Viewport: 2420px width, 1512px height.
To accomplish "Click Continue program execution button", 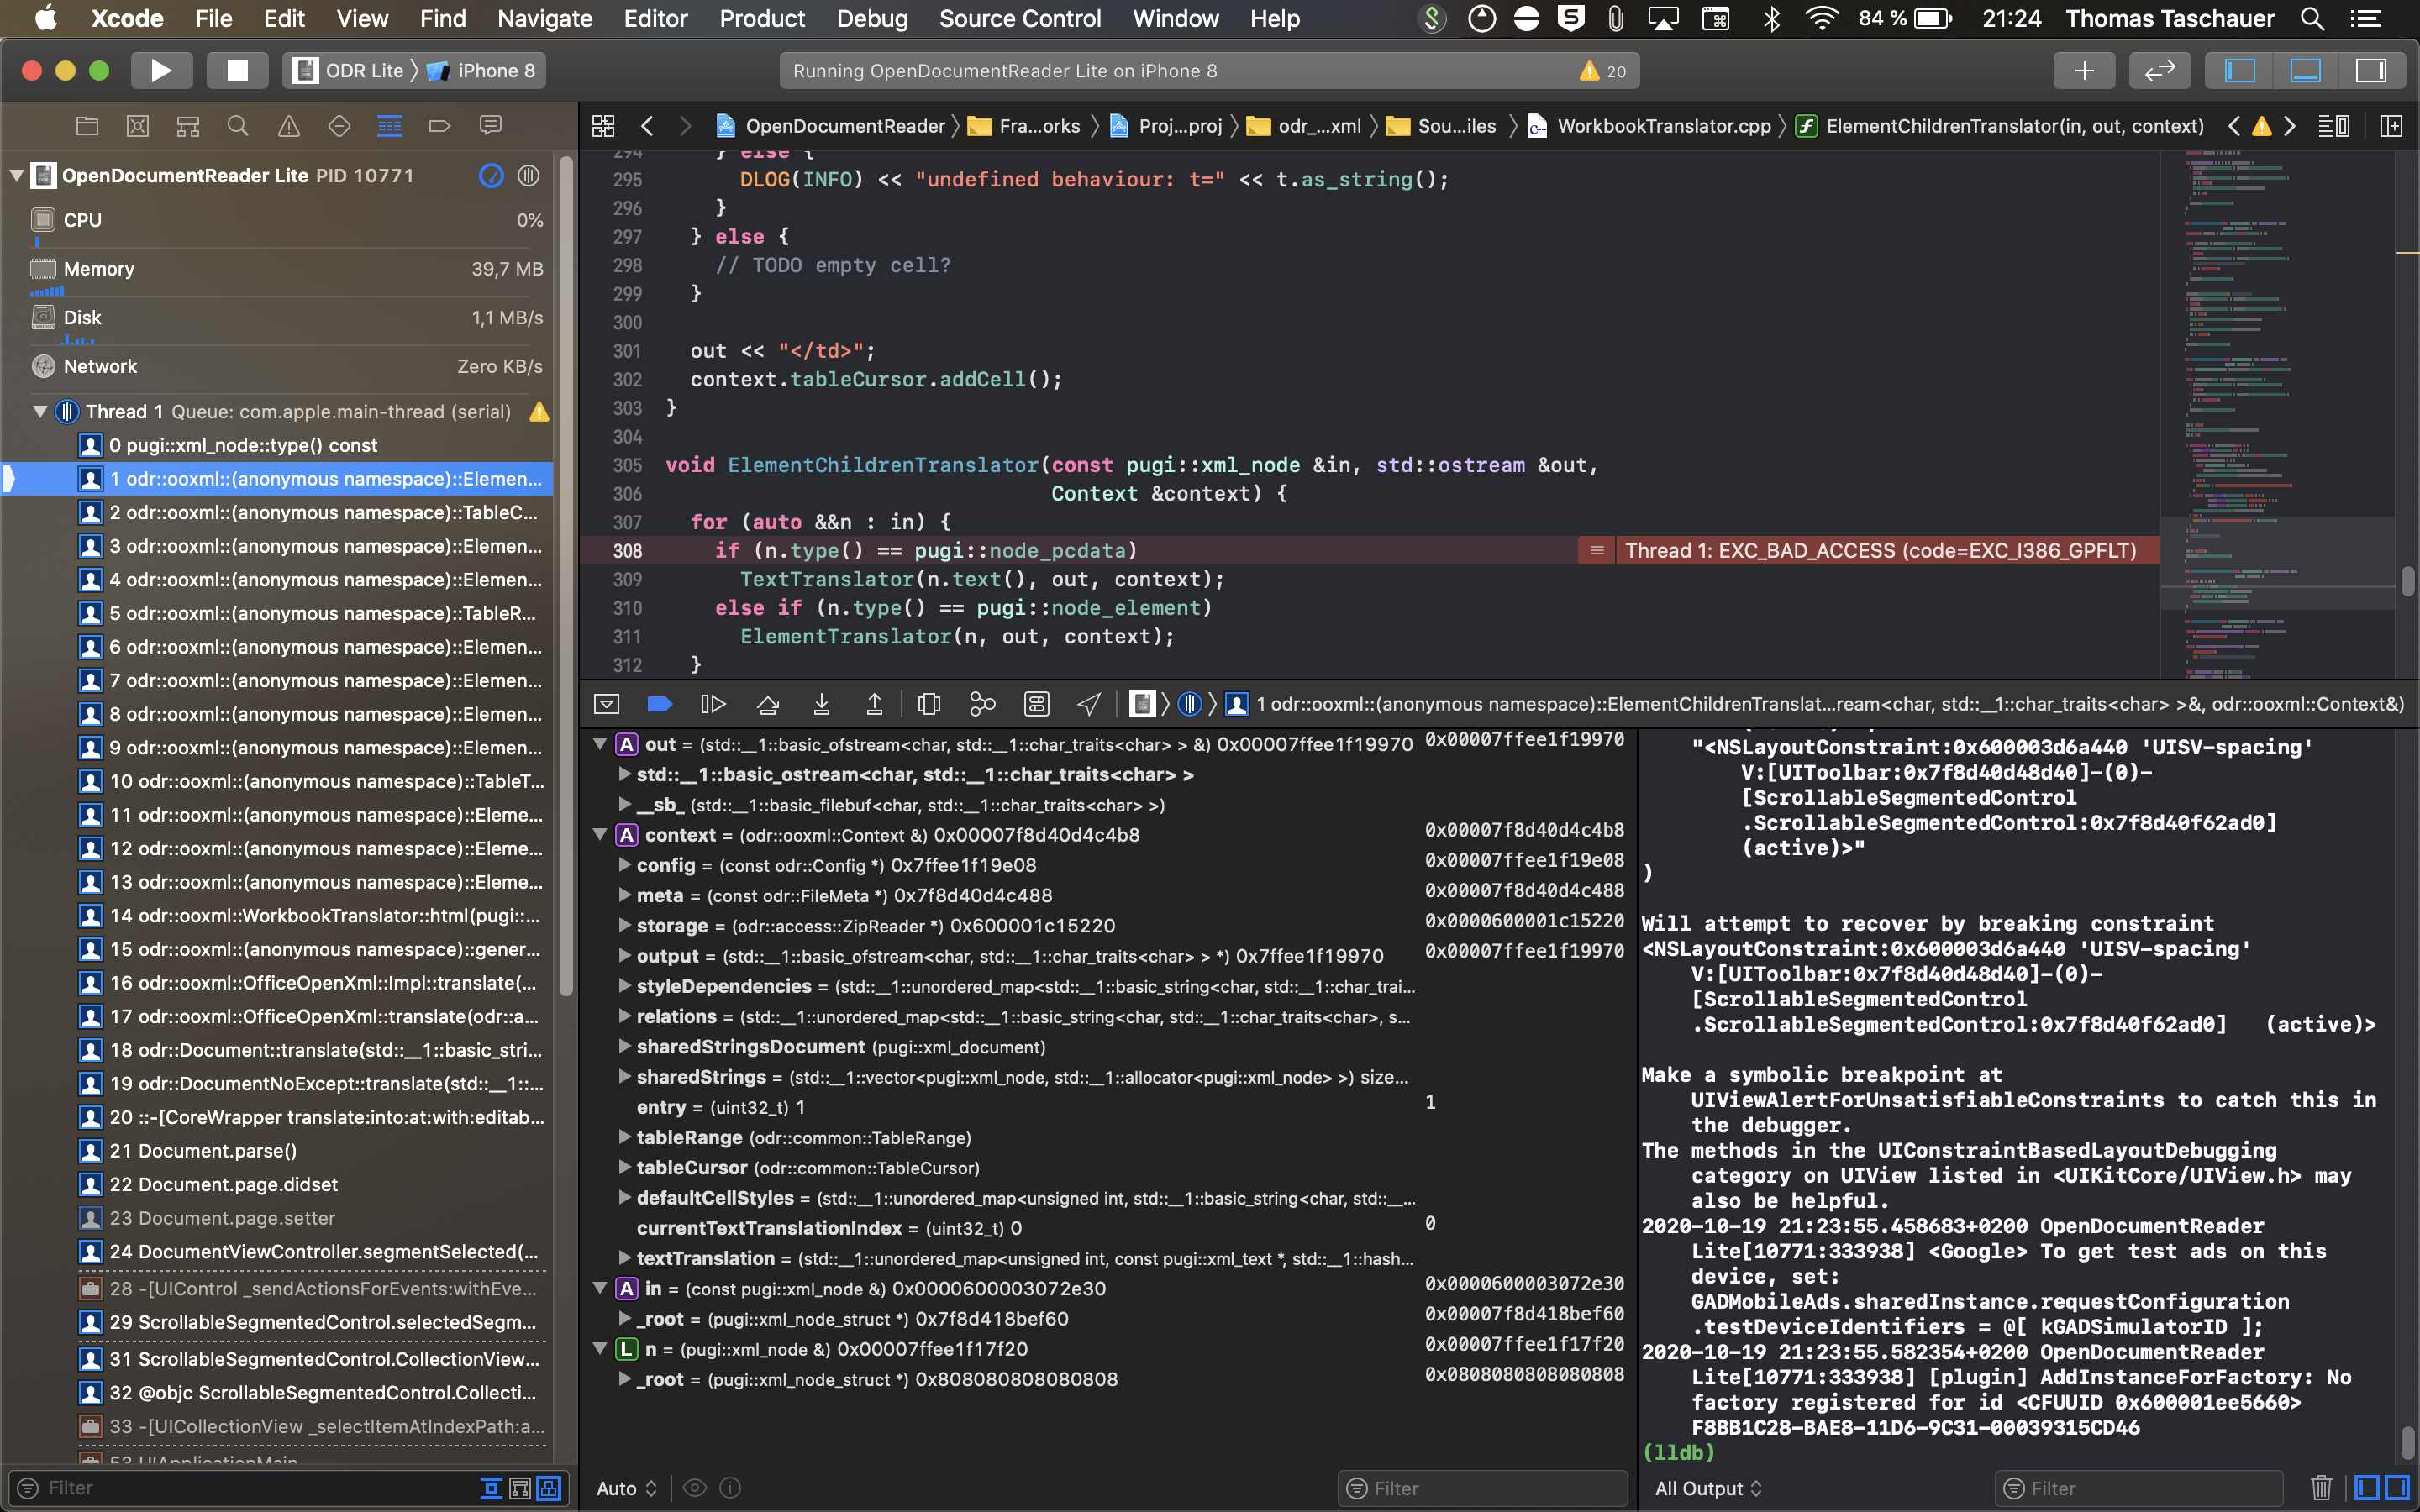I will click(713, 704).
